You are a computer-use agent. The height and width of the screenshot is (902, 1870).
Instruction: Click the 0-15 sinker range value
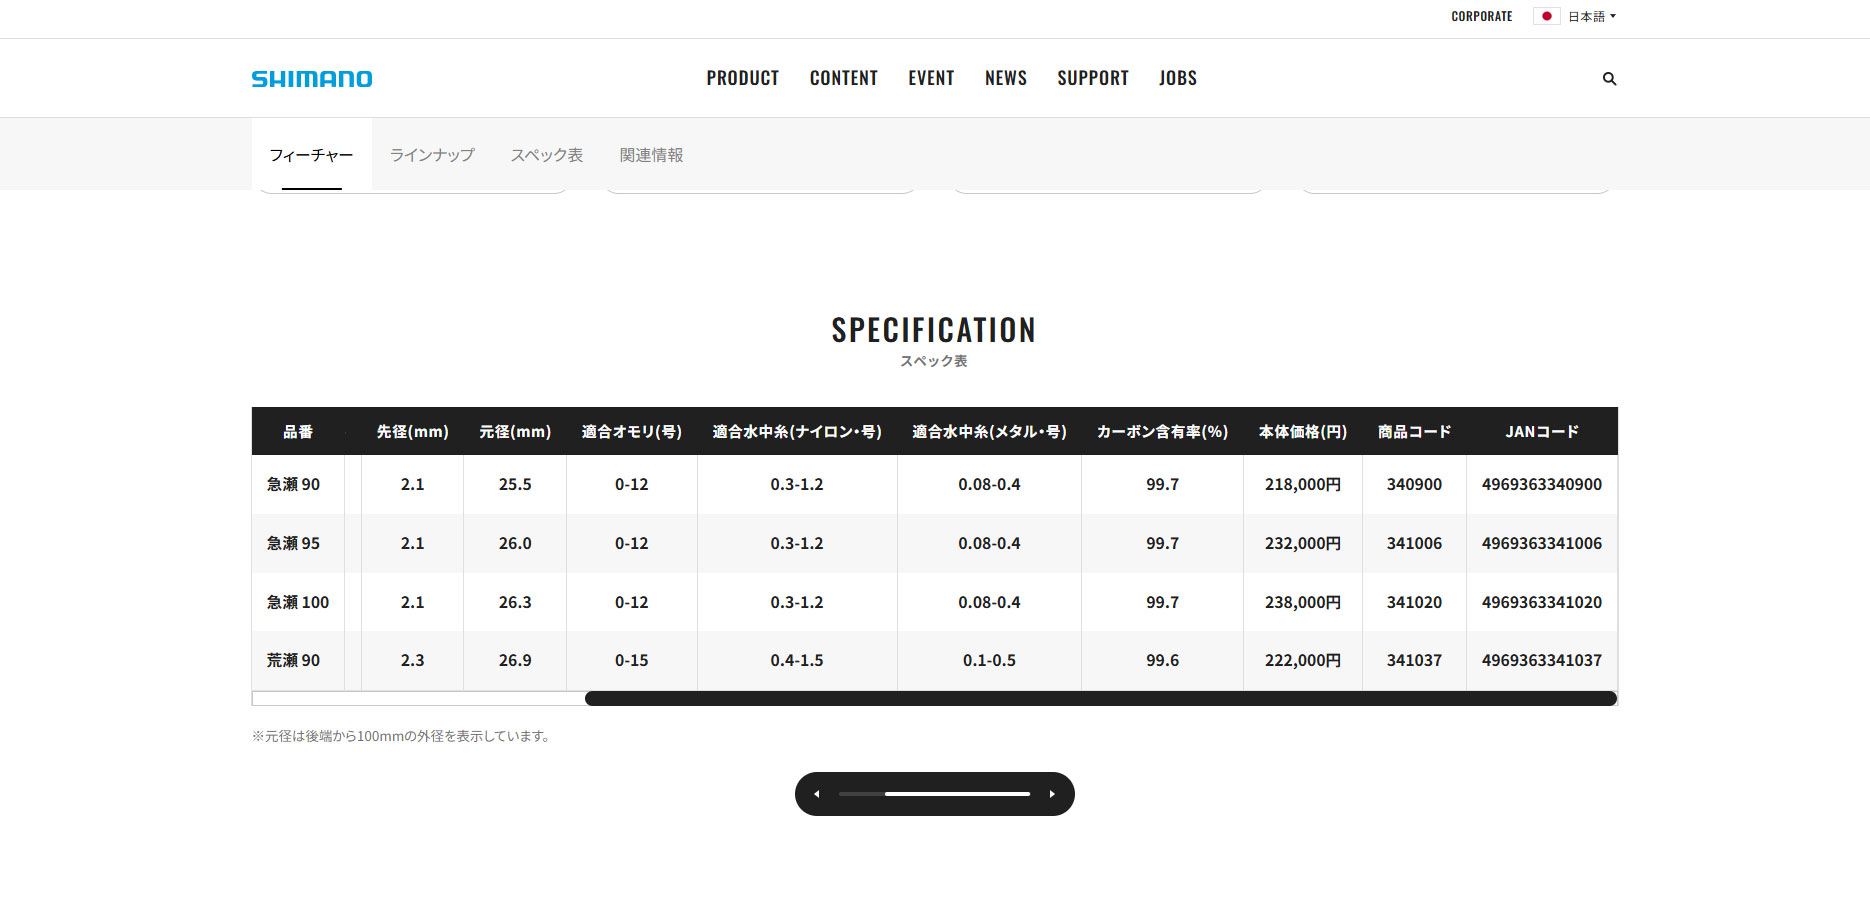click(632, 660)
